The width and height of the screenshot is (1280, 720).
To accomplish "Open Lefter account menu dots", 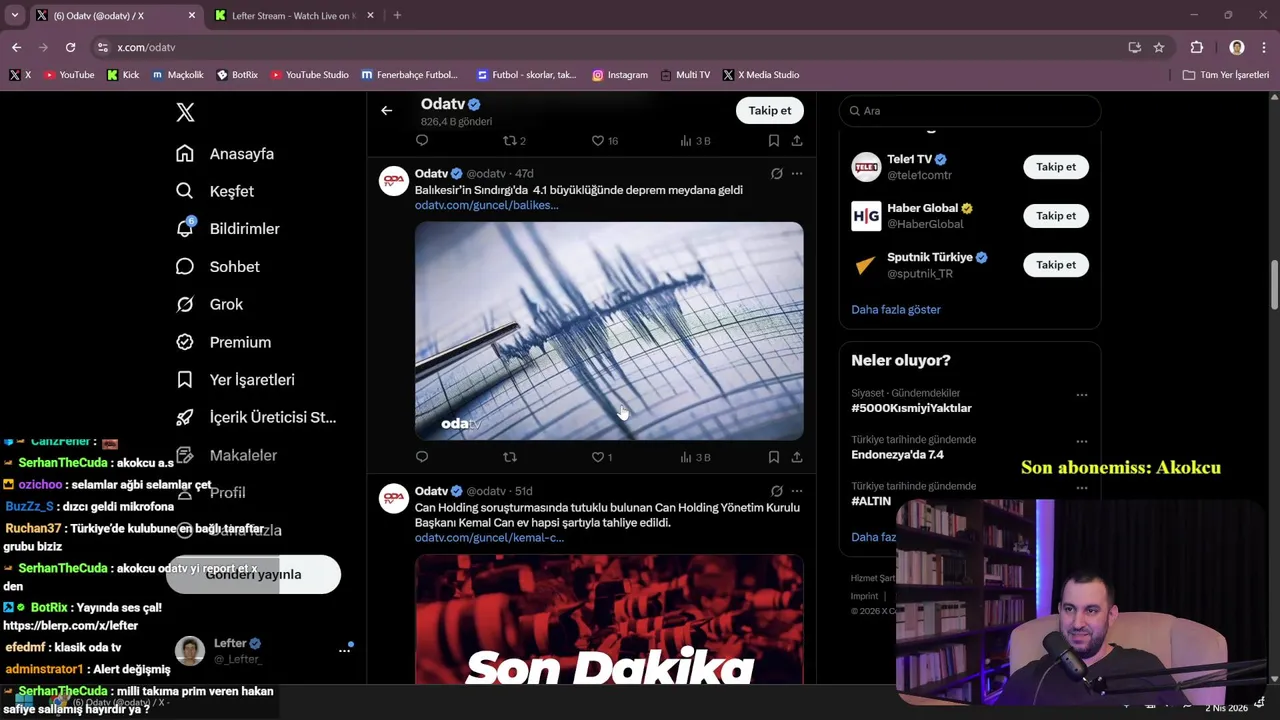I will pyautogui.click(x=344, y=650).
